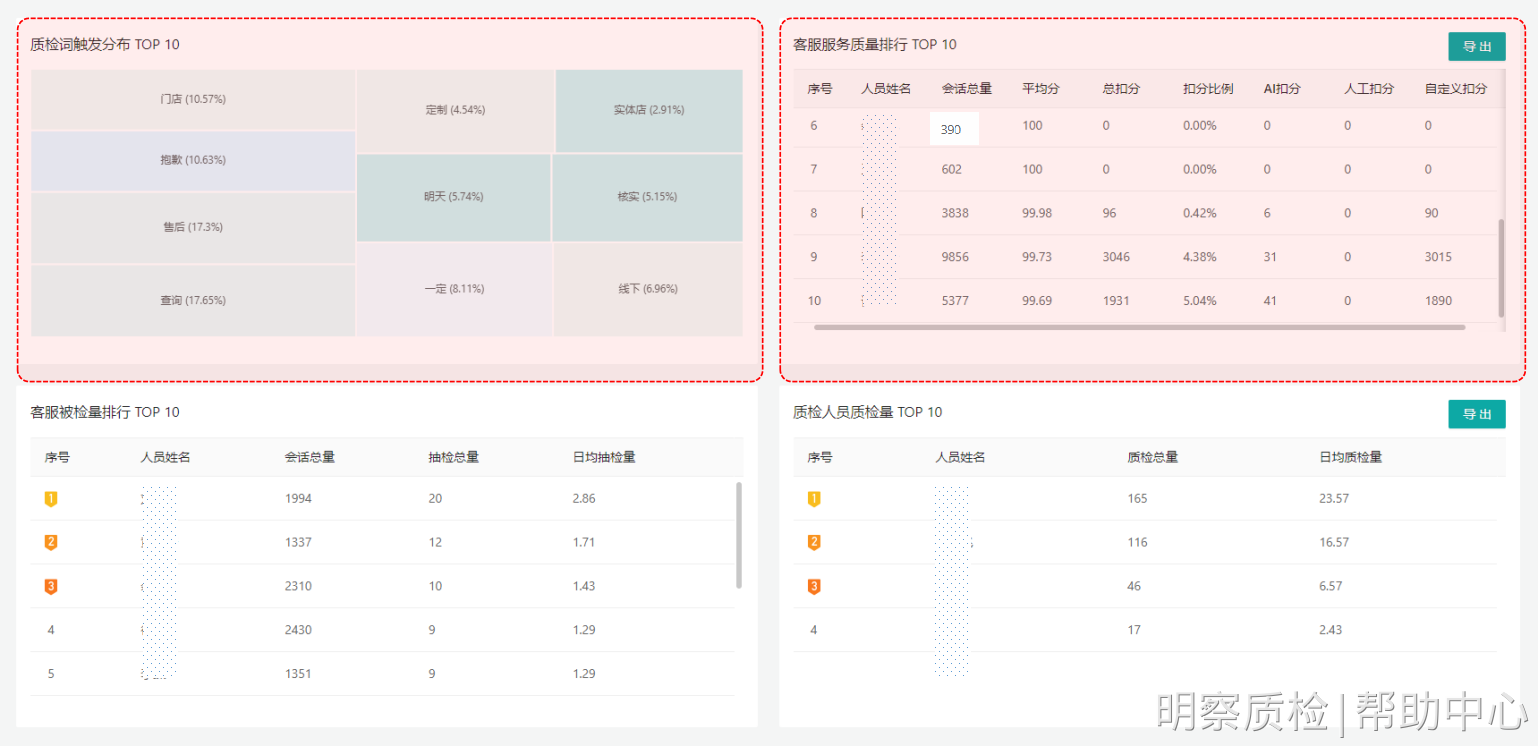Click 总扣分 column header
Image resolution: width=1538 pixels, height=747 pixels.
pos(1121,89)
